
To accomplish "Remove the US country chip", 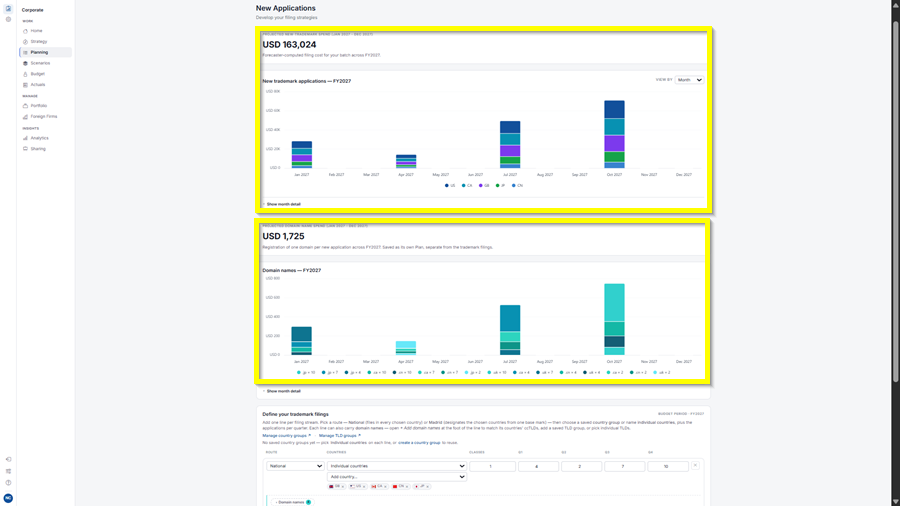I will click(364, 486).
